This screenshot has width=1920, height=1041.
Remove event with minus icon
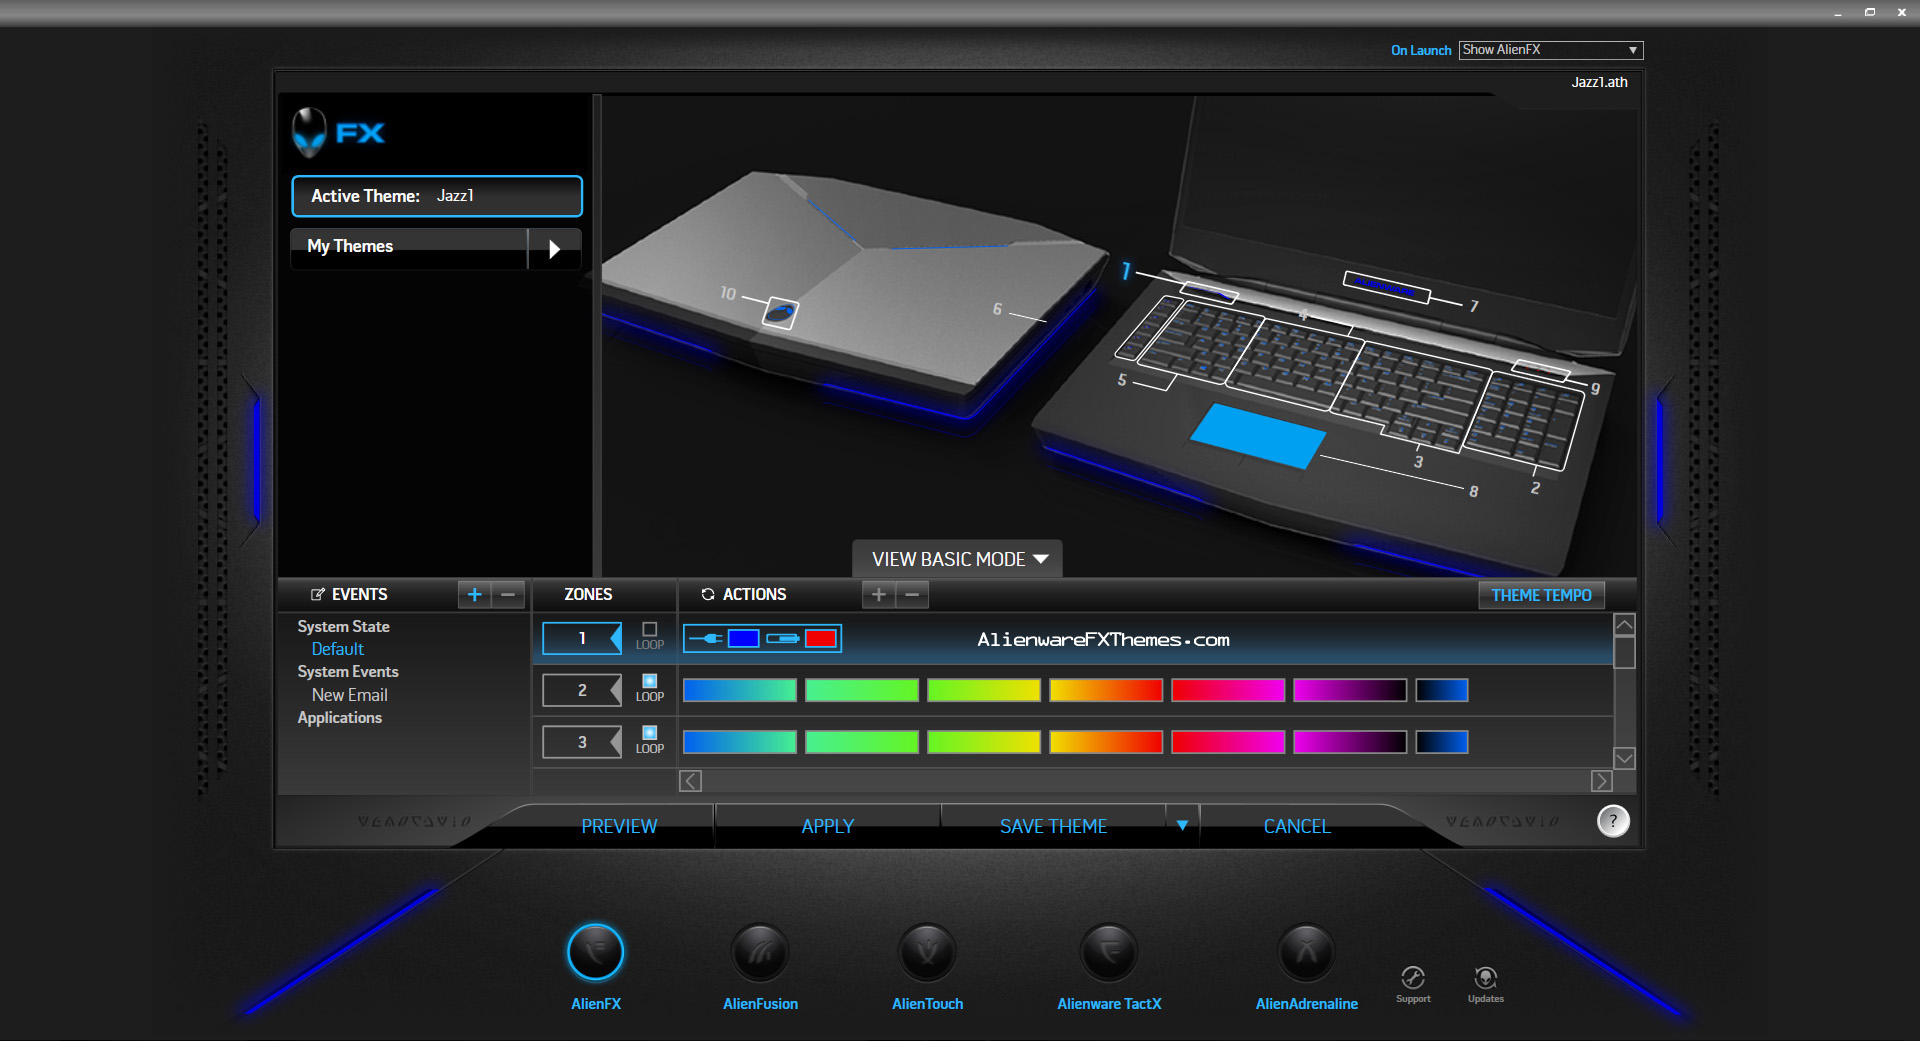click(x=508, y=595)
